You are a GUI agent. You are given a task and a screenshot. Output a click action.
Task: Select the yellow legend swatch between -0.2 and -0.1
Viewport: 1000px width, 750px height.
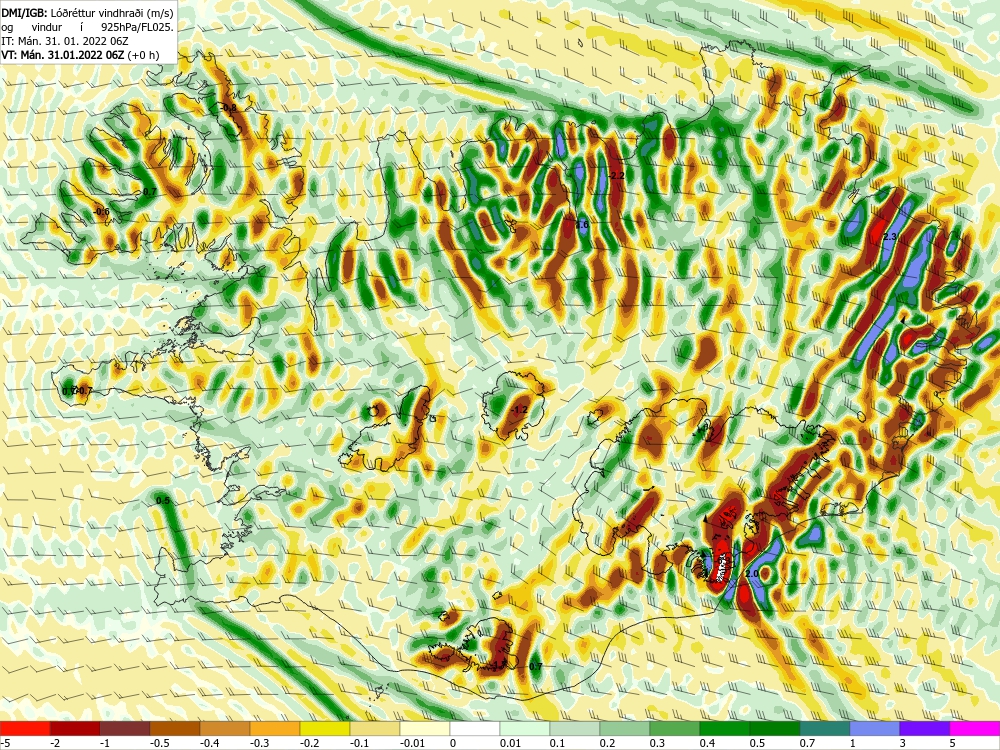click(325, 728)
